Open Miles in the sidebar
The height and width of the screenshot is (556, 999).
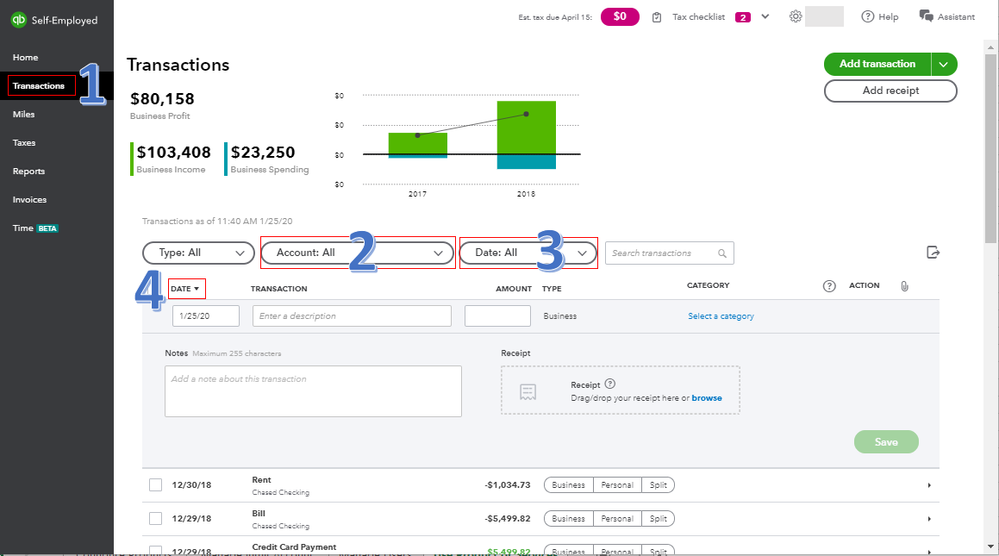(x=24, y=114)
